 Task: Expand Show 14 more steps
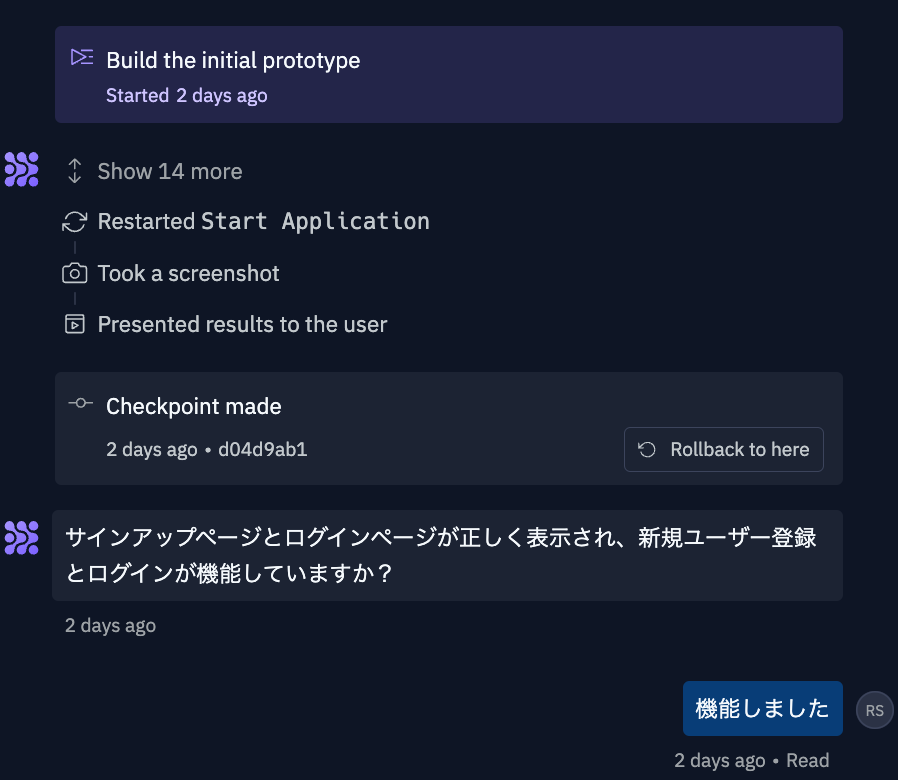tap(170, 171)
